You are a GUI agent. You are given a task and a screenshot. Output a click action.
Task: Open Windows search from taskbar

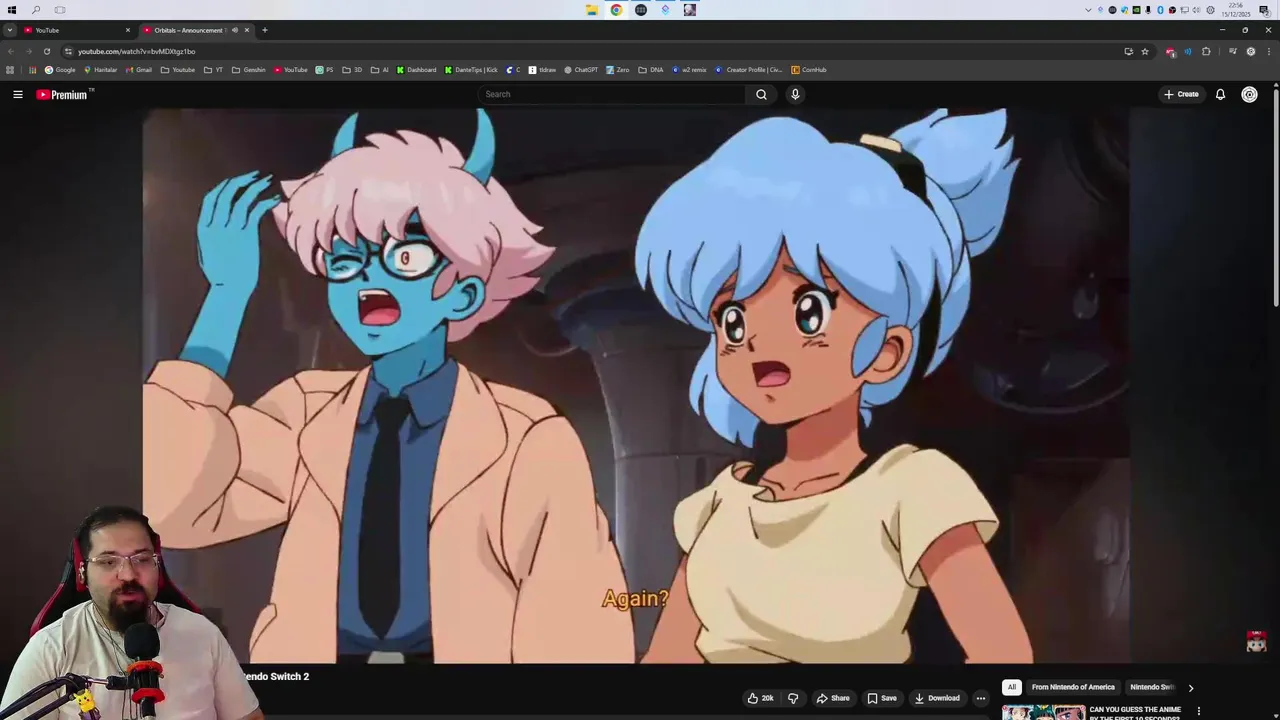click(36, 10)
